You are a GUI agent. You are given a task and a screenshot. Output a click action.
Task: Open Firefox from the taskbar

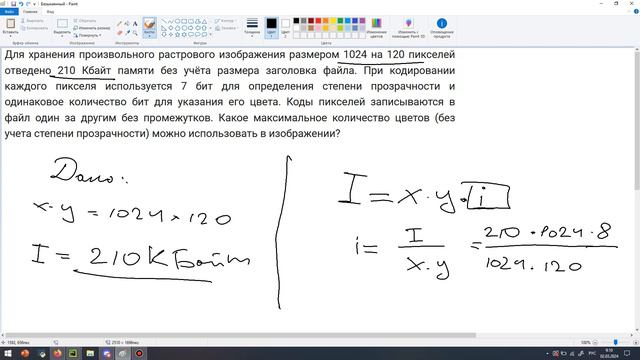pos(58,353)
